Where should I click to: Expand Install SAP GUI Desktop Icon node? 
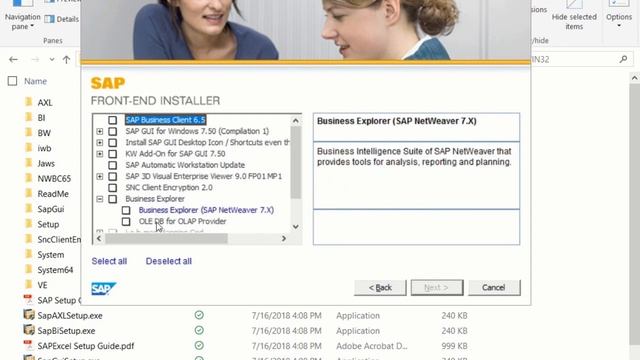pos(100,142)
